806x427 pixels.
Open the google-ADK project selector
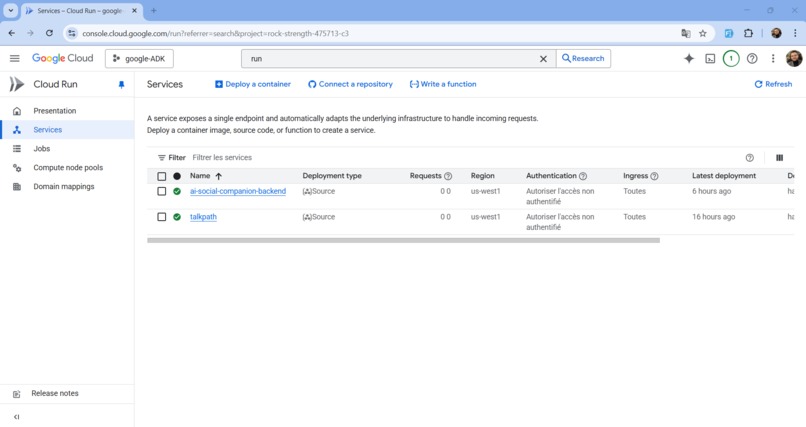click(x=139, y=59)
